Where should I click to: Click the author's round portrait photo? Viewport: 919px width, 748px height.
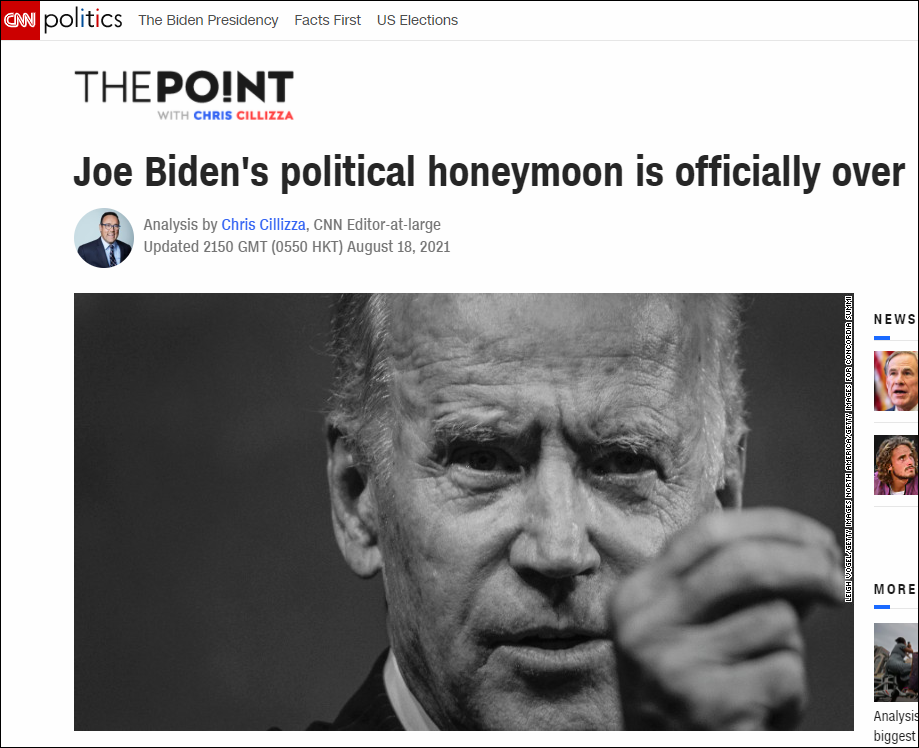pos(104,237)
